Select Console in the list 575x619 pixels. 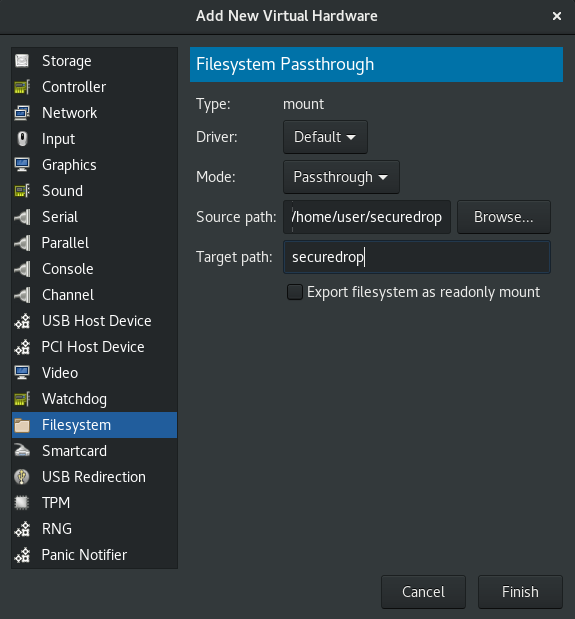(x=94, y=269)
